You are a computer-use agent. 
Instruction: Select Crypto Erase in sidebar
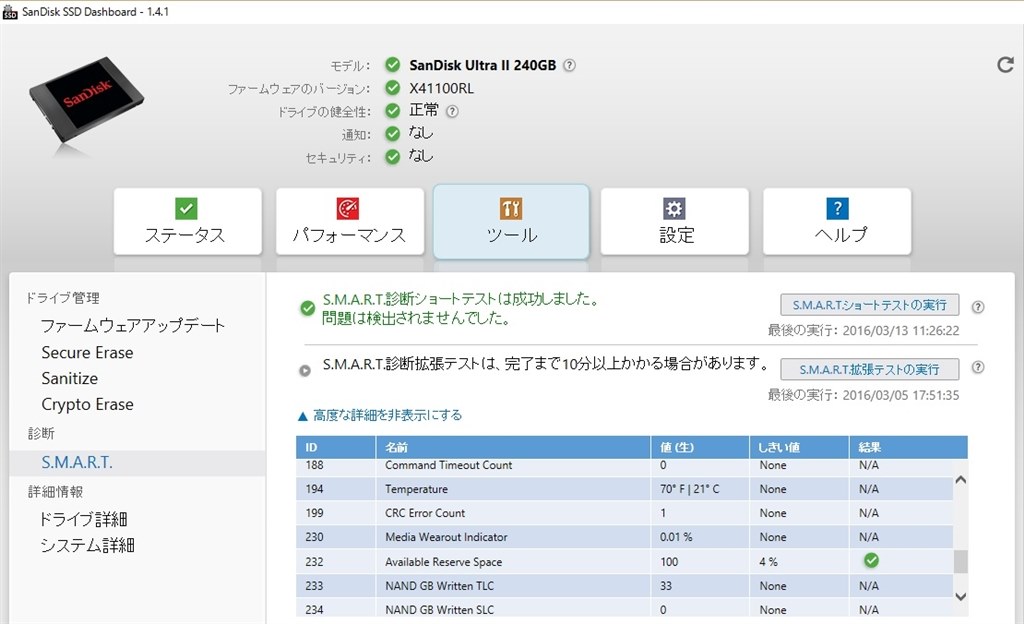pos(88,405)
